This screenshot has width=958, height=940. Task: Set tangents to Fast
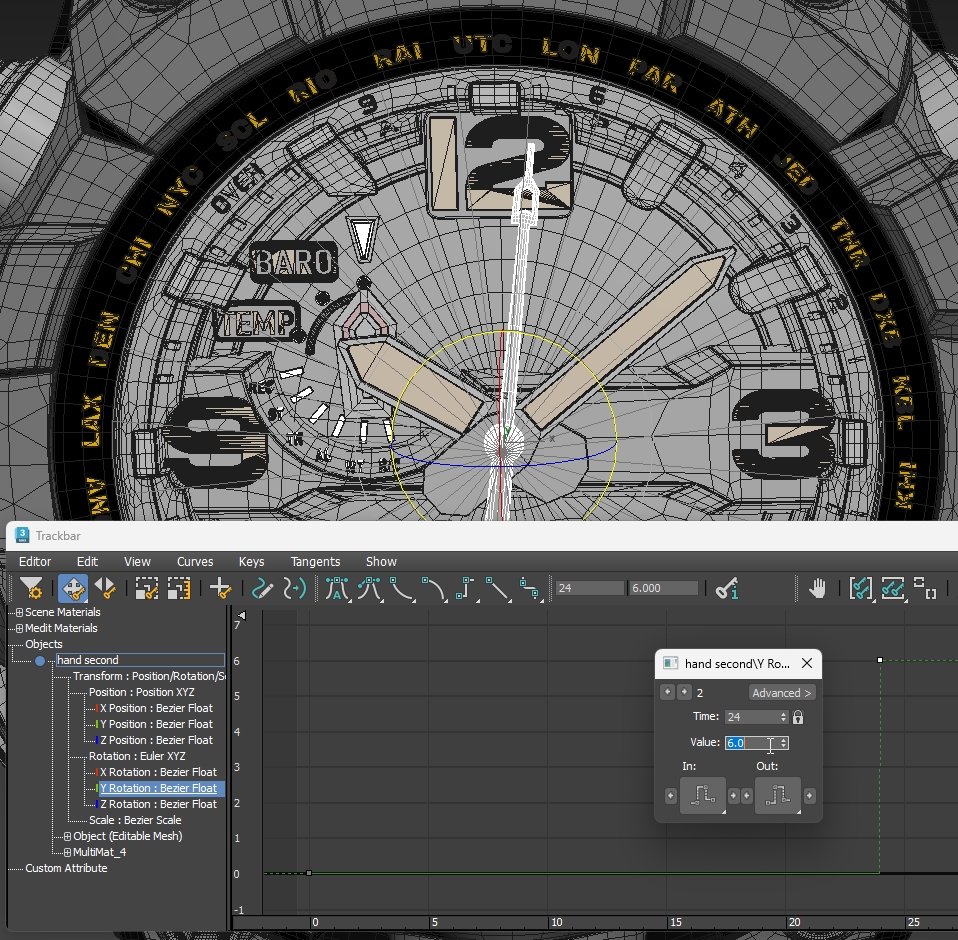[401, 589]
